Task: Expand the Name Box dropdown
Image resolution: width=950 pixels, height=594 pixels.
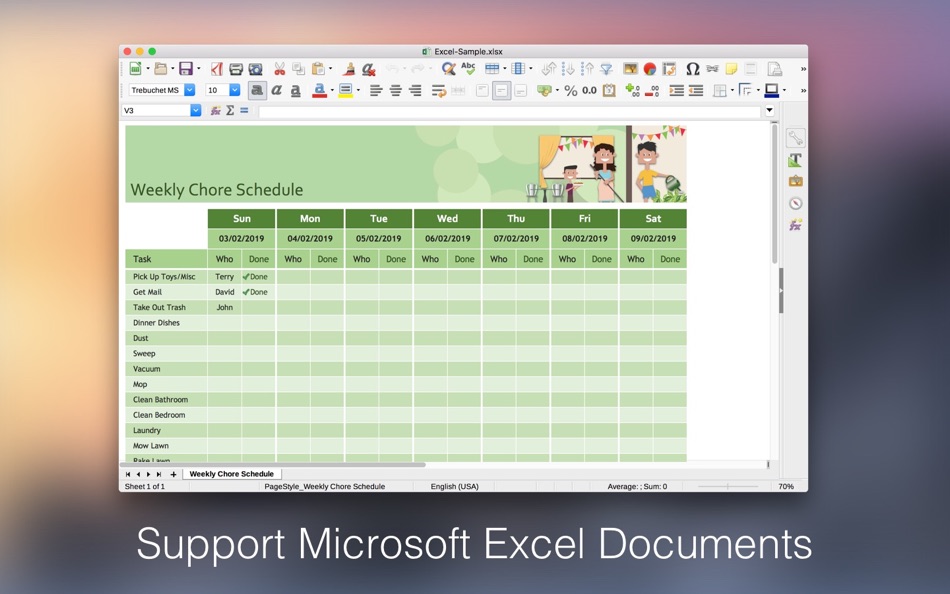Action: click(x=195, y=110)
